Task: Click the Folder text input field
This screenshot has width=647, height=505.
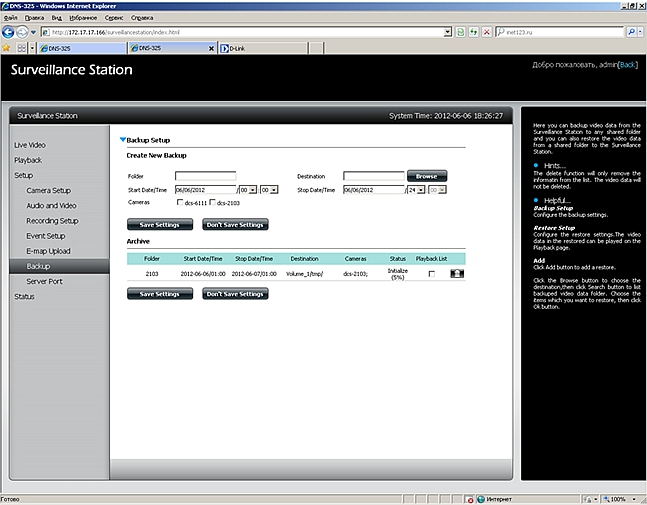Action: tap(204, 175)
